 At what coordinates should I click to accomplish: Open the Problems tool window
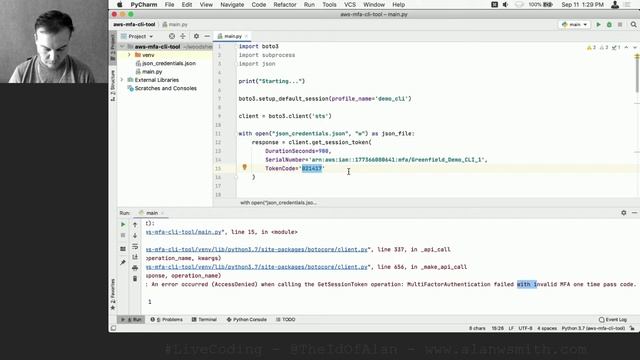166,320
